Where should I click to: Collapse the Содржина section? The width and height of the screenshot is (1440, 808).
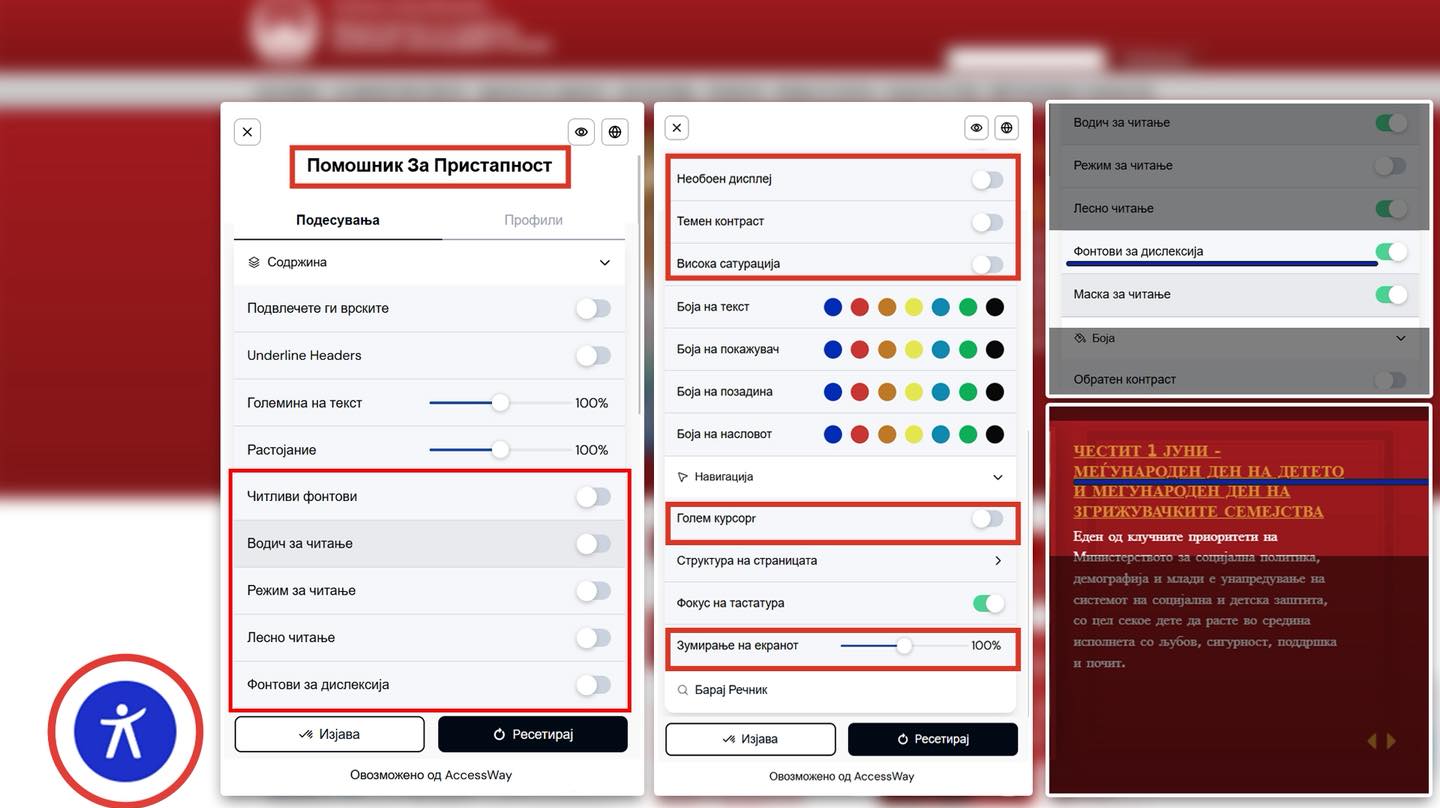(x=604, y=263)
